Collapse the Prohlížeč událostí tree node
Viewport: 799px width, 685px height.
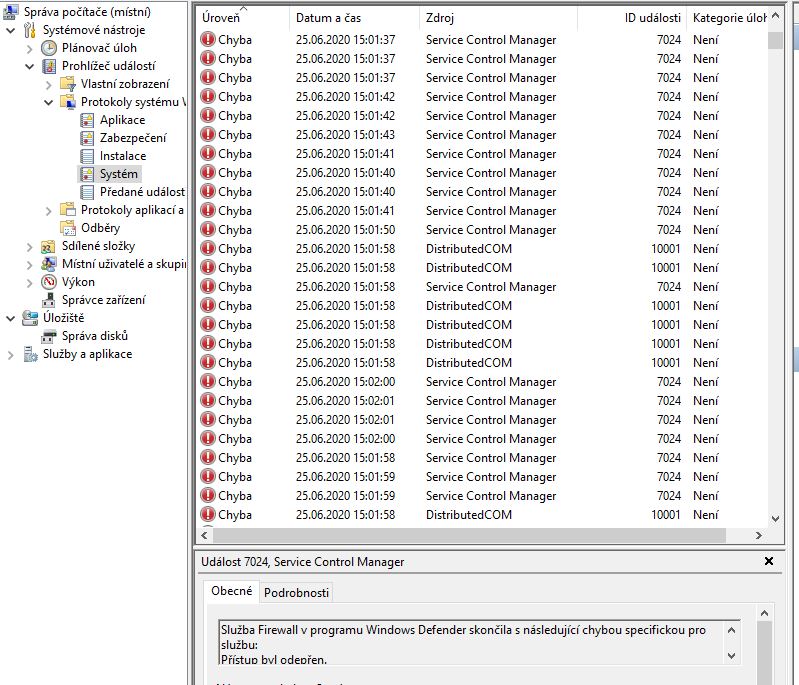(30, 66)
